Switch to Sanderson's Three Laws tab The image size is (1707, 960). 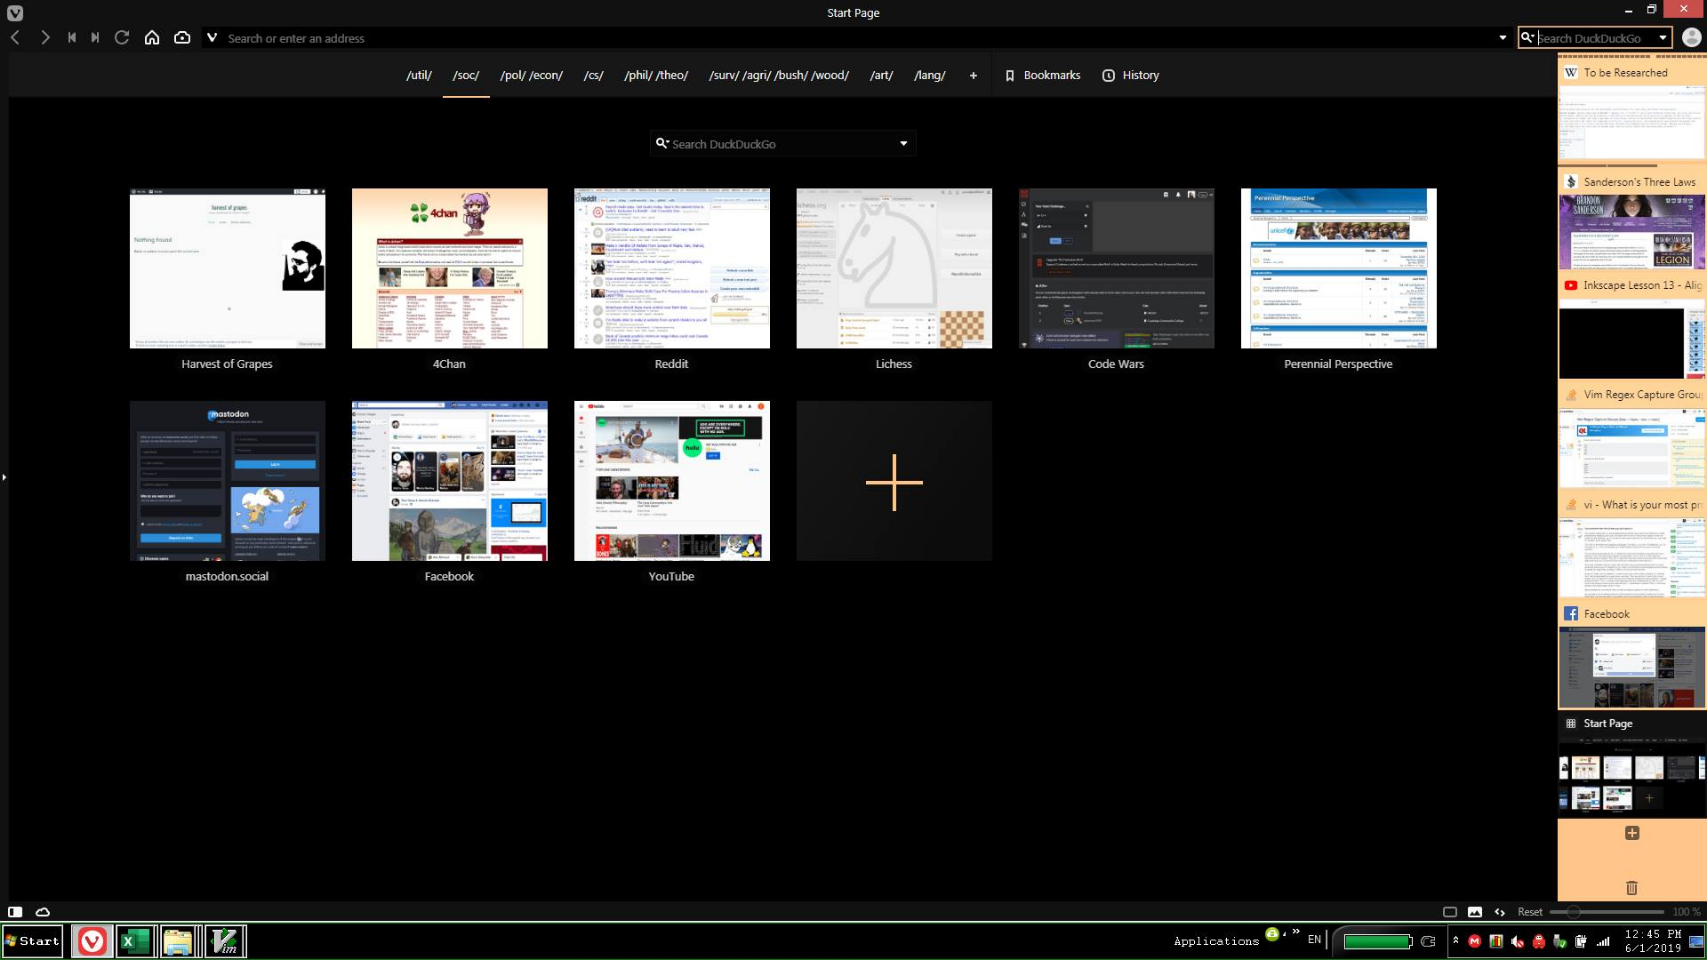pos(1632,220)
